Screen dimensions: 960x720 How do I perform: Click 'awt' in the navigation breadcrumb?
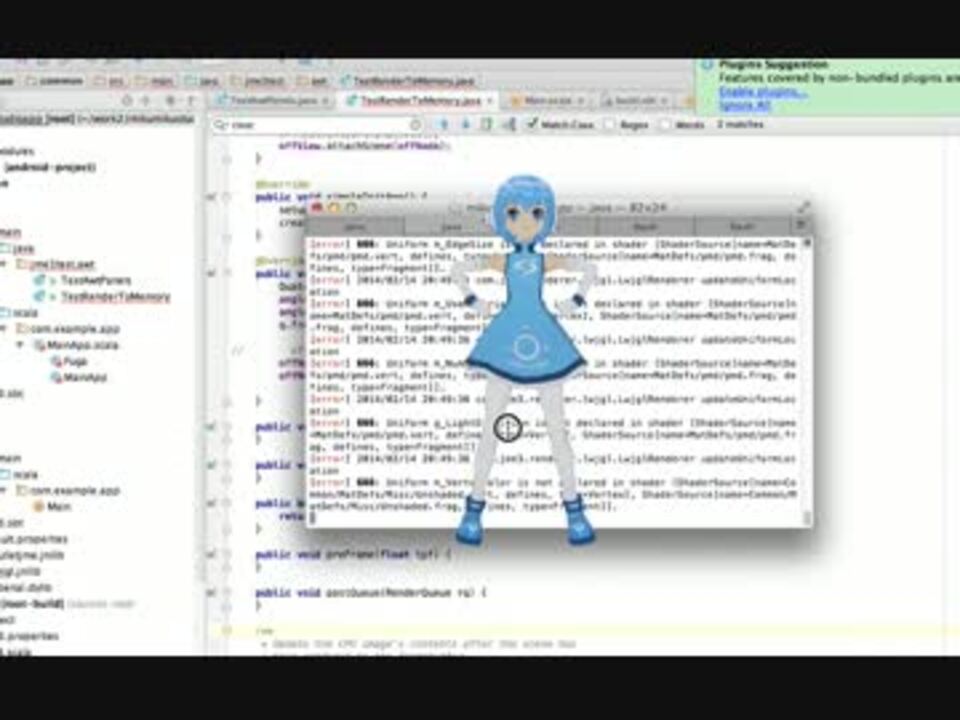tap(313, 81)
